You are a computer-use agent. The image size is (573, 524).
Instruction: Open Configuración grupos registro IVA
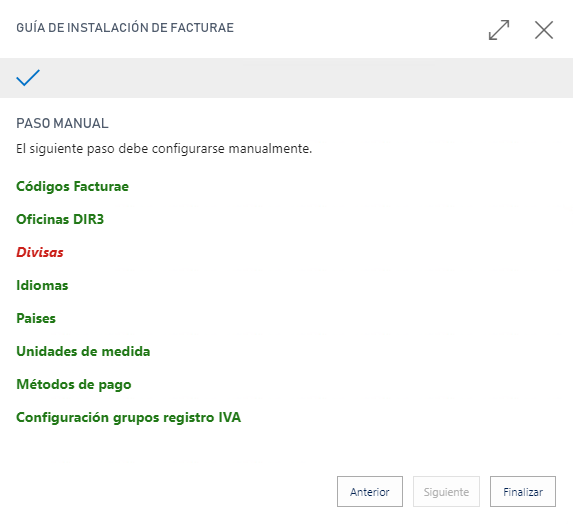pos(129,417)
